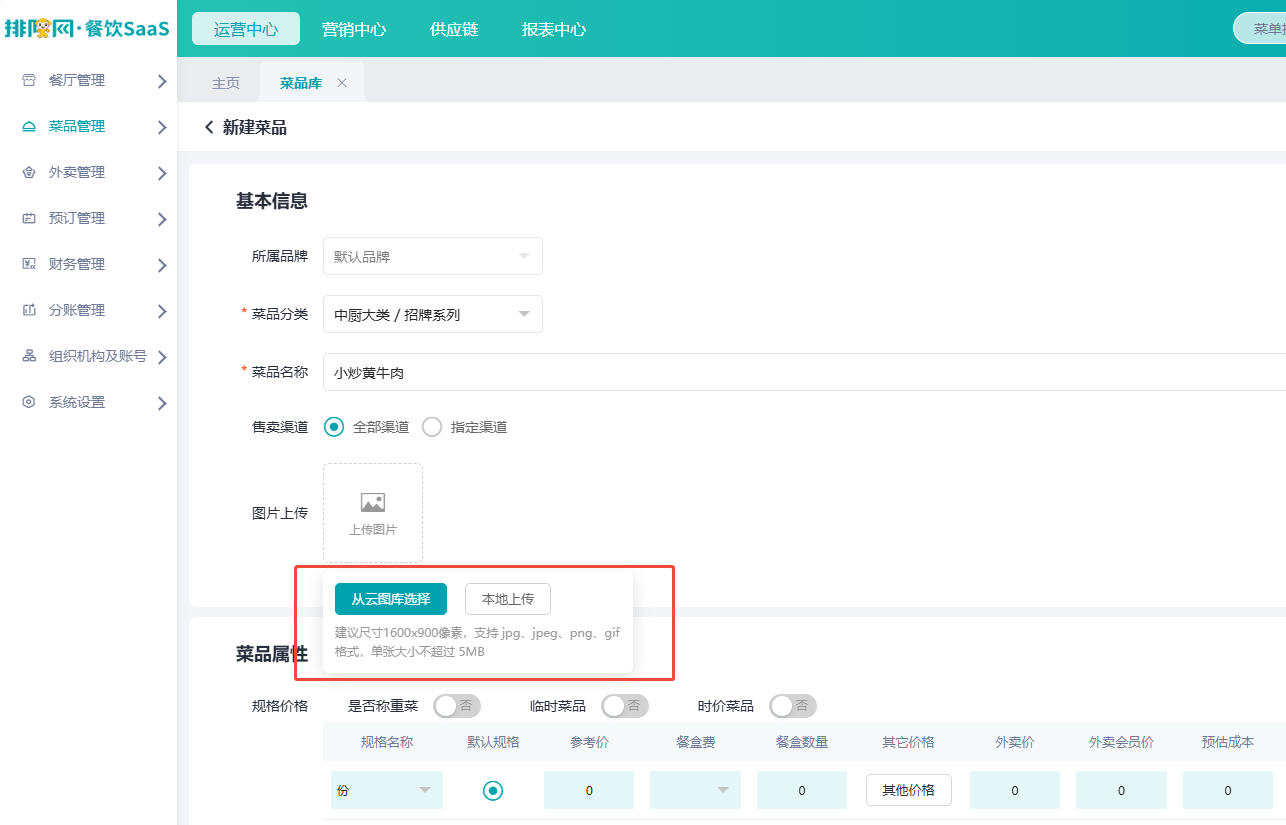The height and width of the screenshot is (825, 1286).
Task: Select 默认规格 radio for 份 row
Action: point(493,790)
